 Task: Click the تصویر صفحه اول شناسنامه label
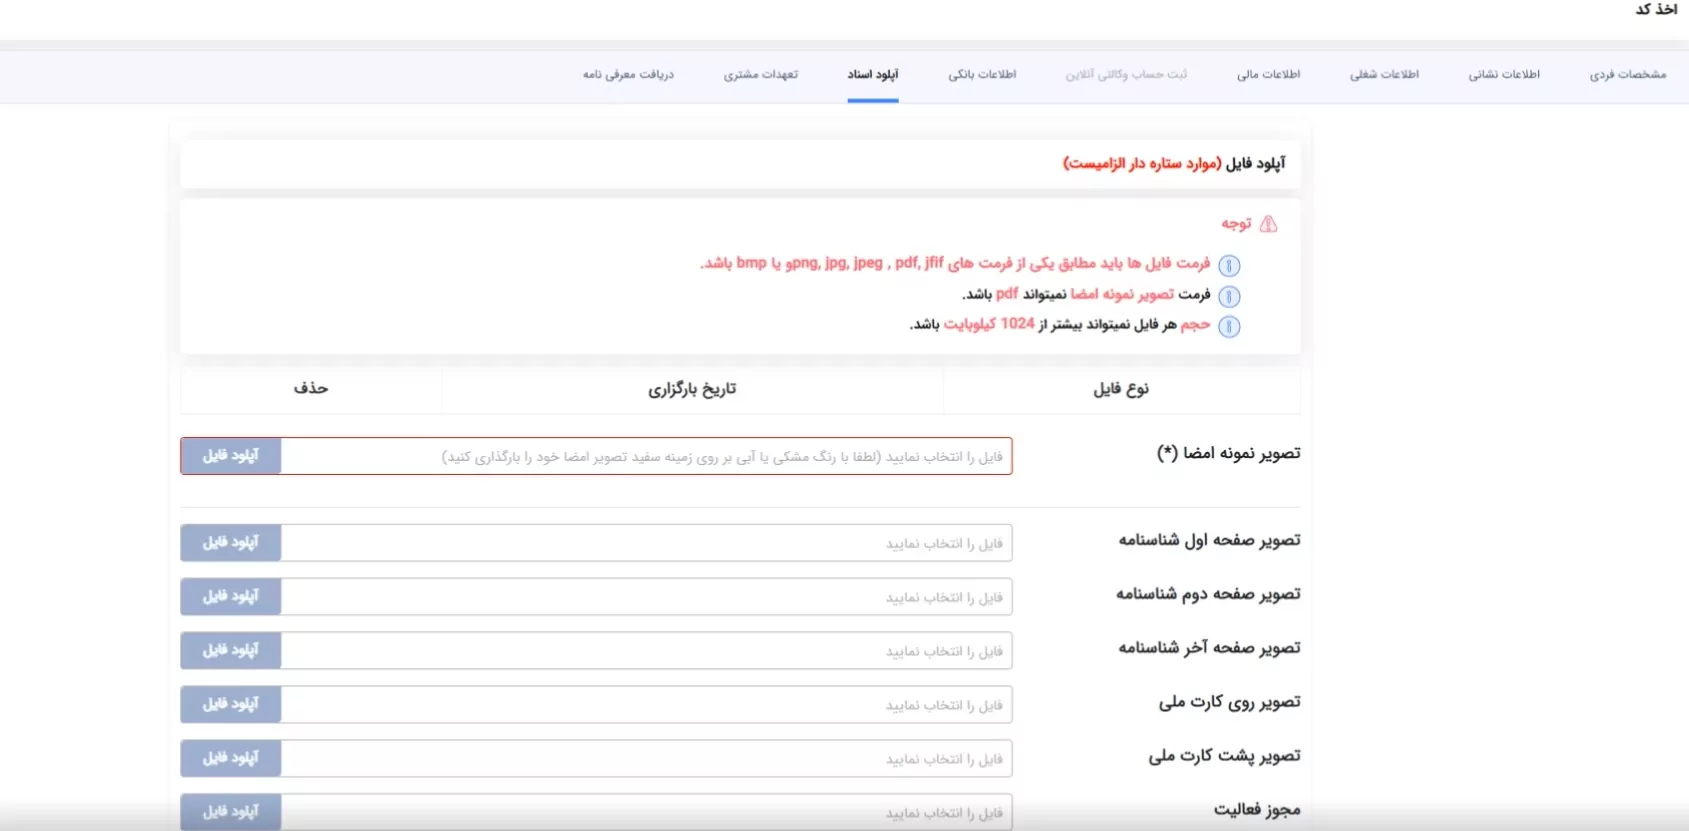tap(1209, 540)
